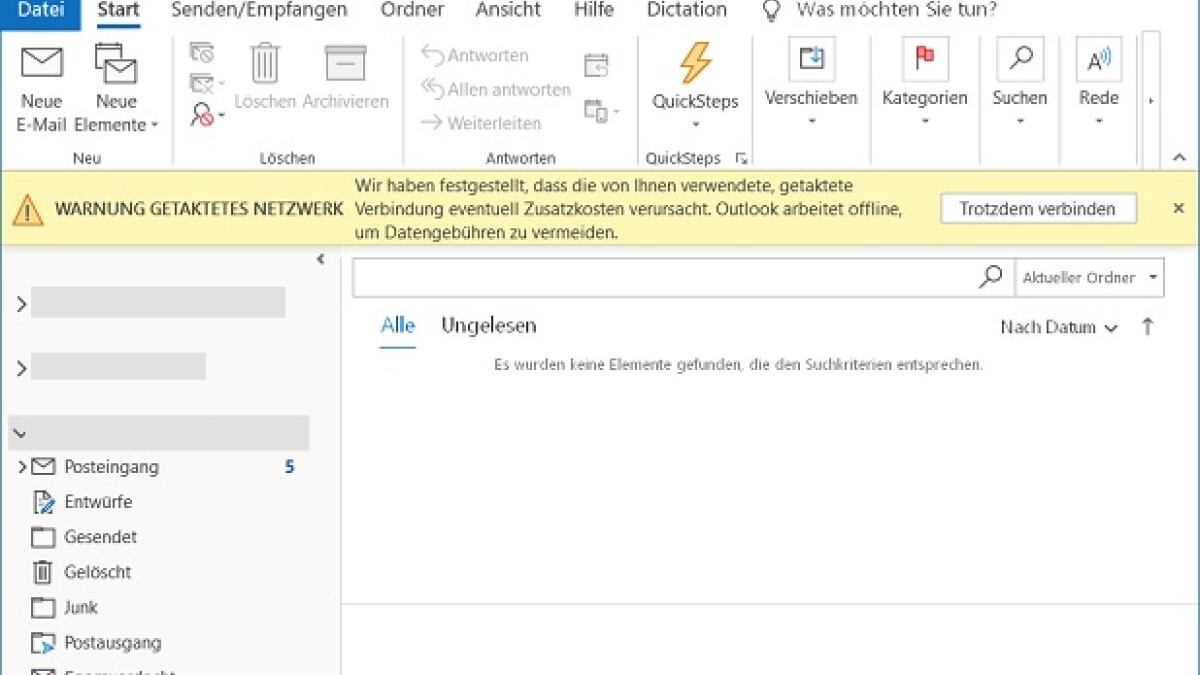Expand the Posteingang folder
Screen dimensions: 1200x675
click(x=21, y=467)
